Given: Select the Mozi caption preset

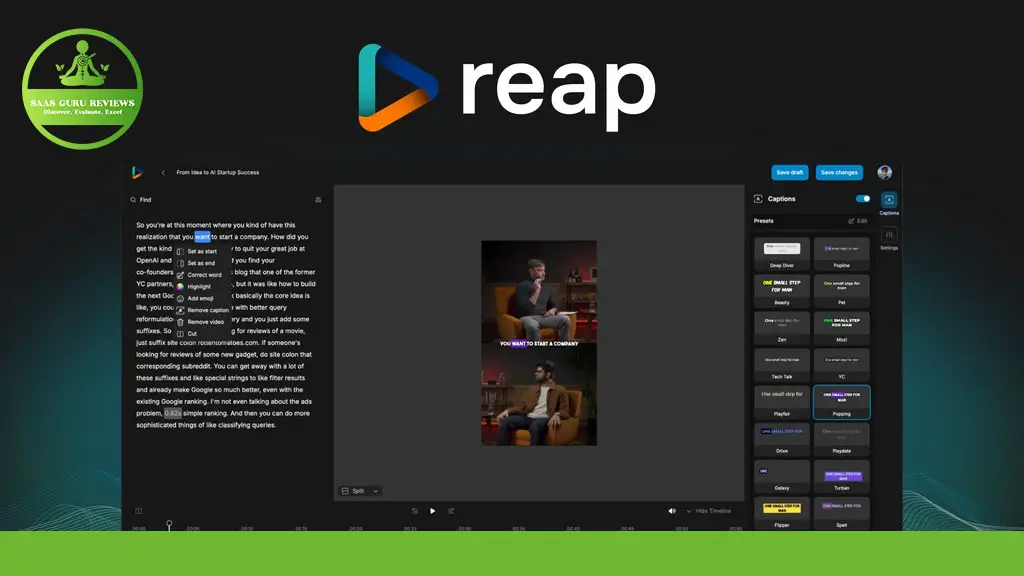Looking at the screenshot, I should pos(841,328).
